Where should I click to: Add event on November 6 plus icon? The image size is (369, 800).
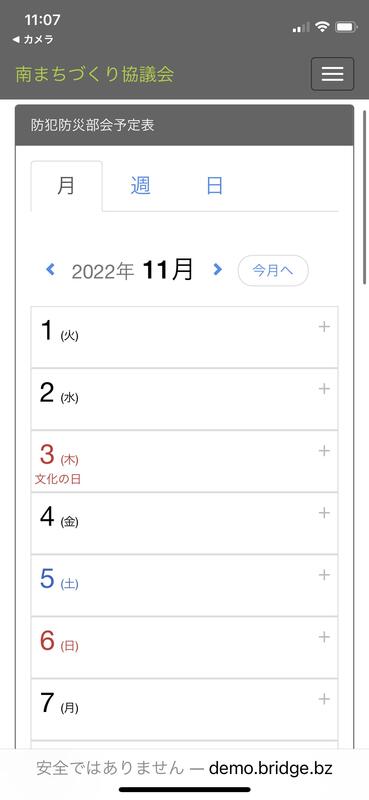[x=324, y=637]
